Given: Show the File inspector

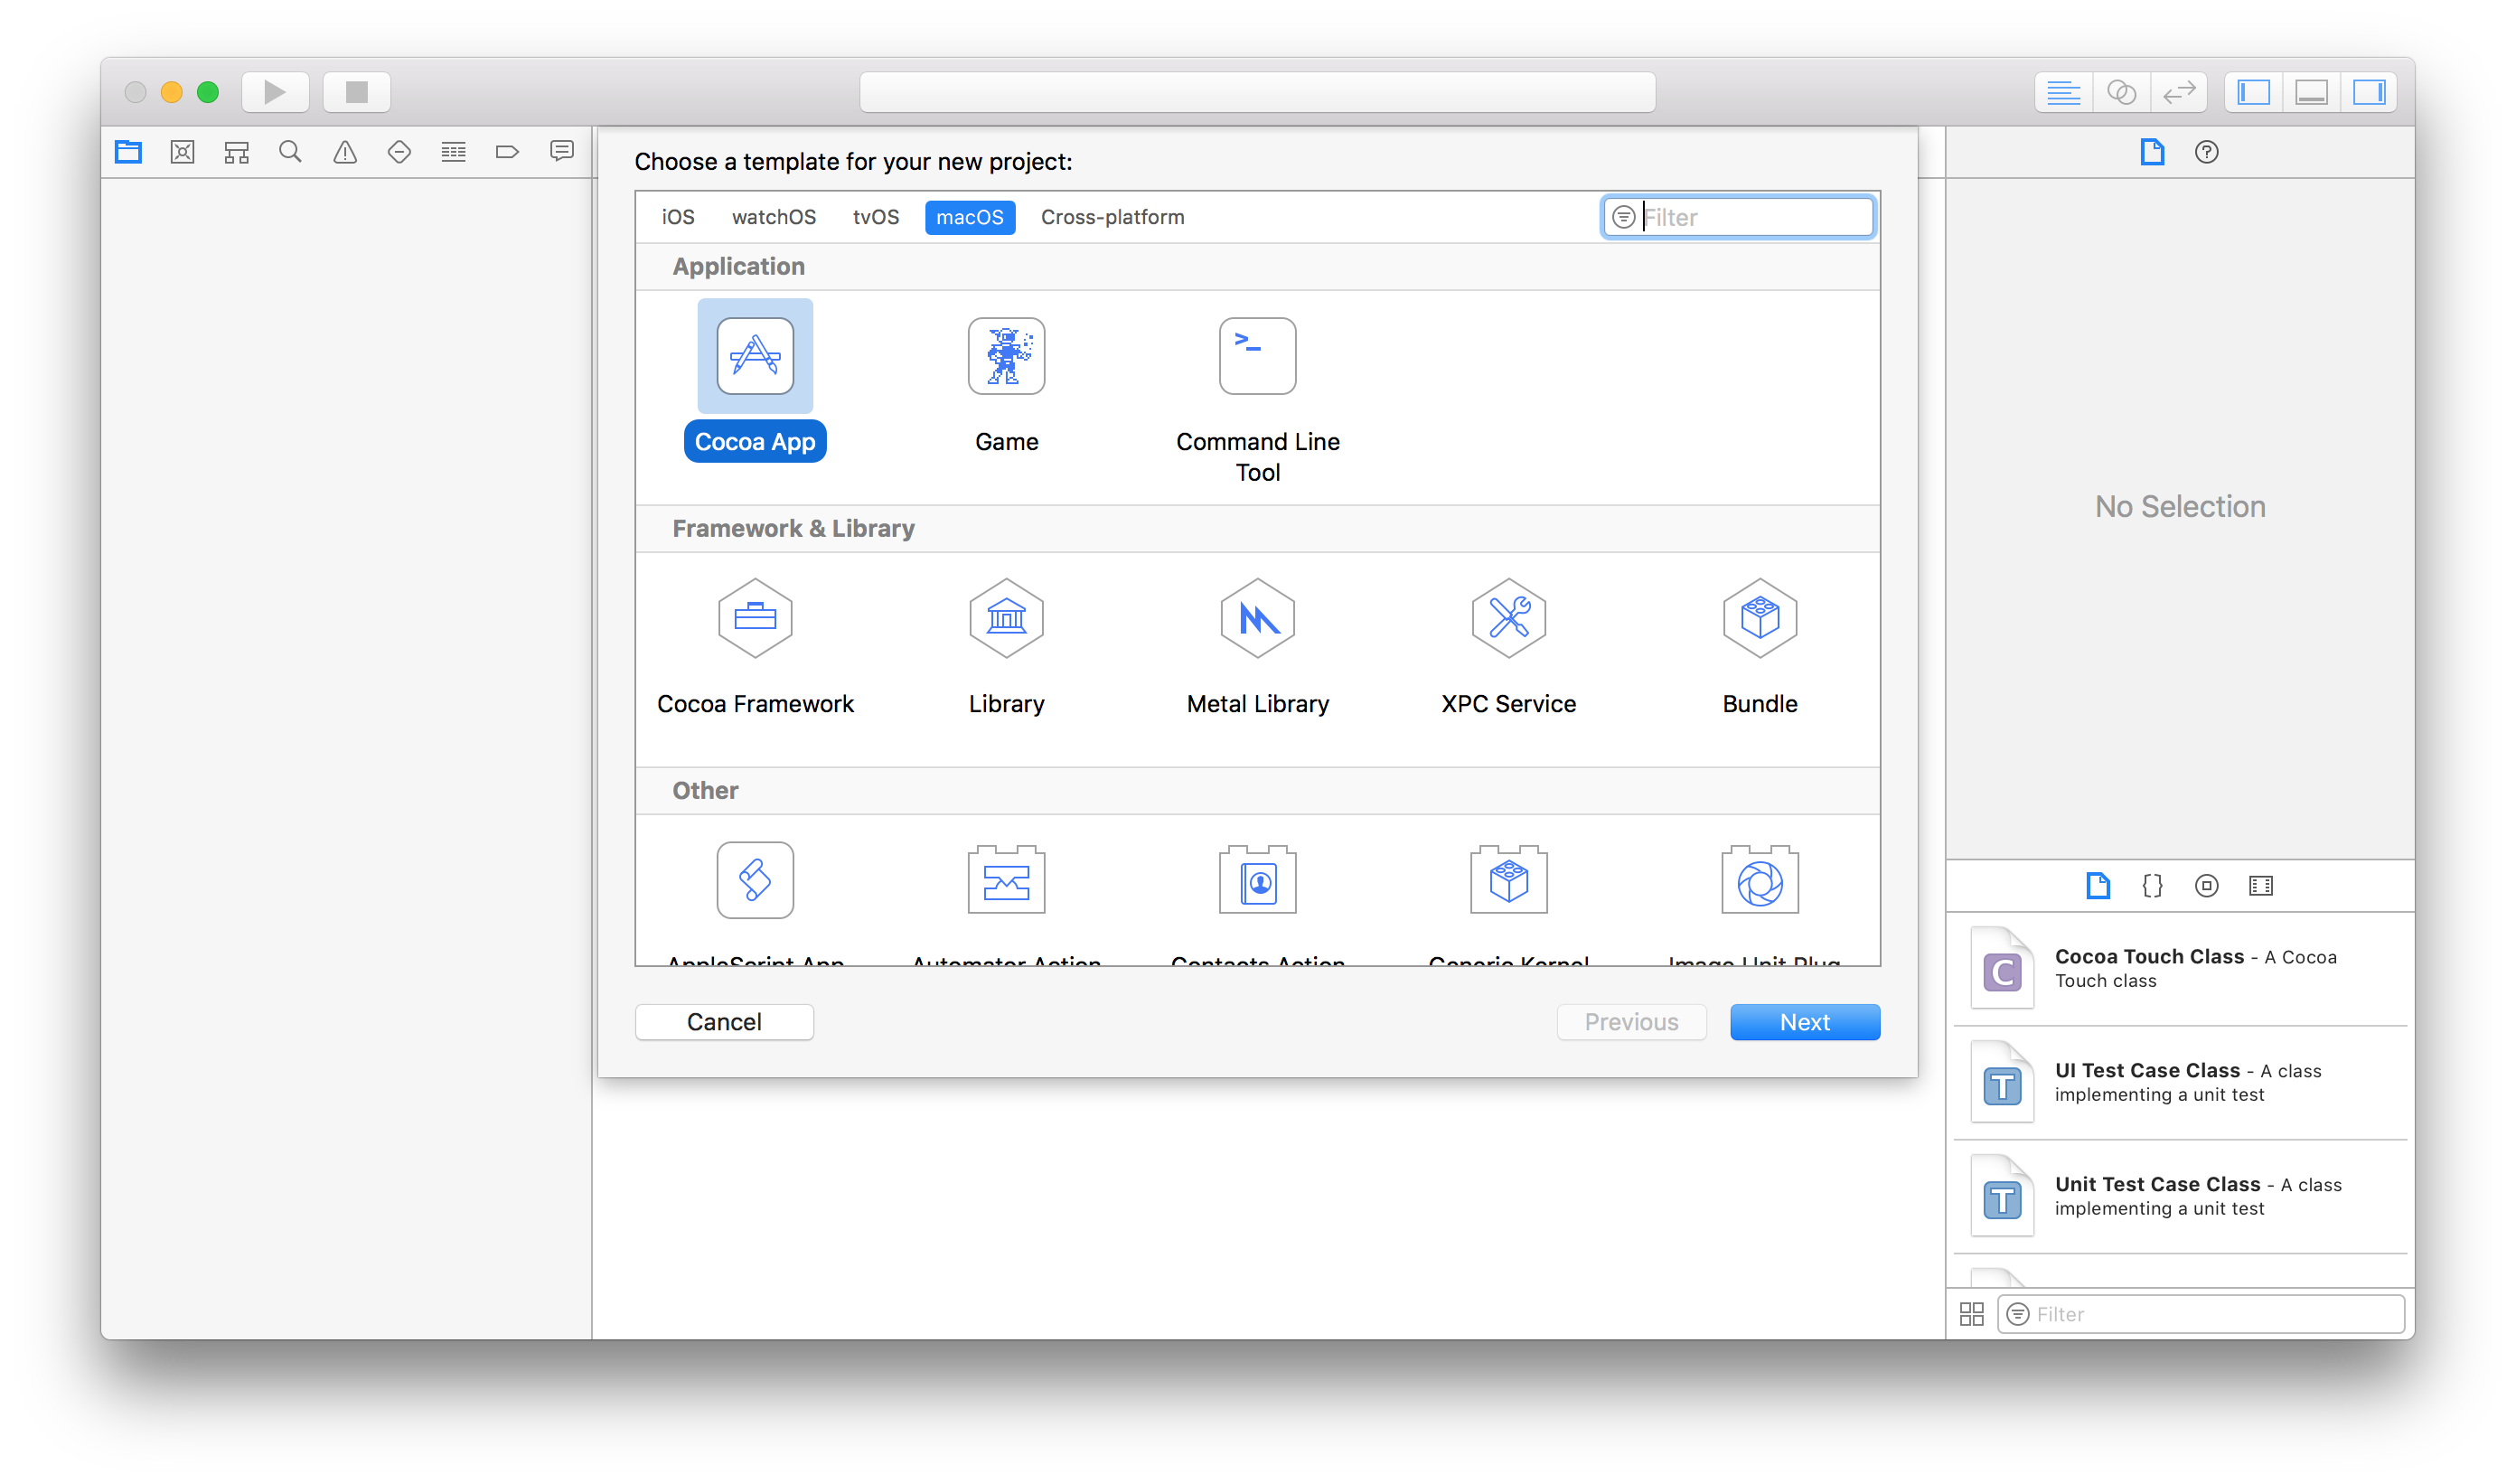Looking at the screenshot, I should 2153,152.
